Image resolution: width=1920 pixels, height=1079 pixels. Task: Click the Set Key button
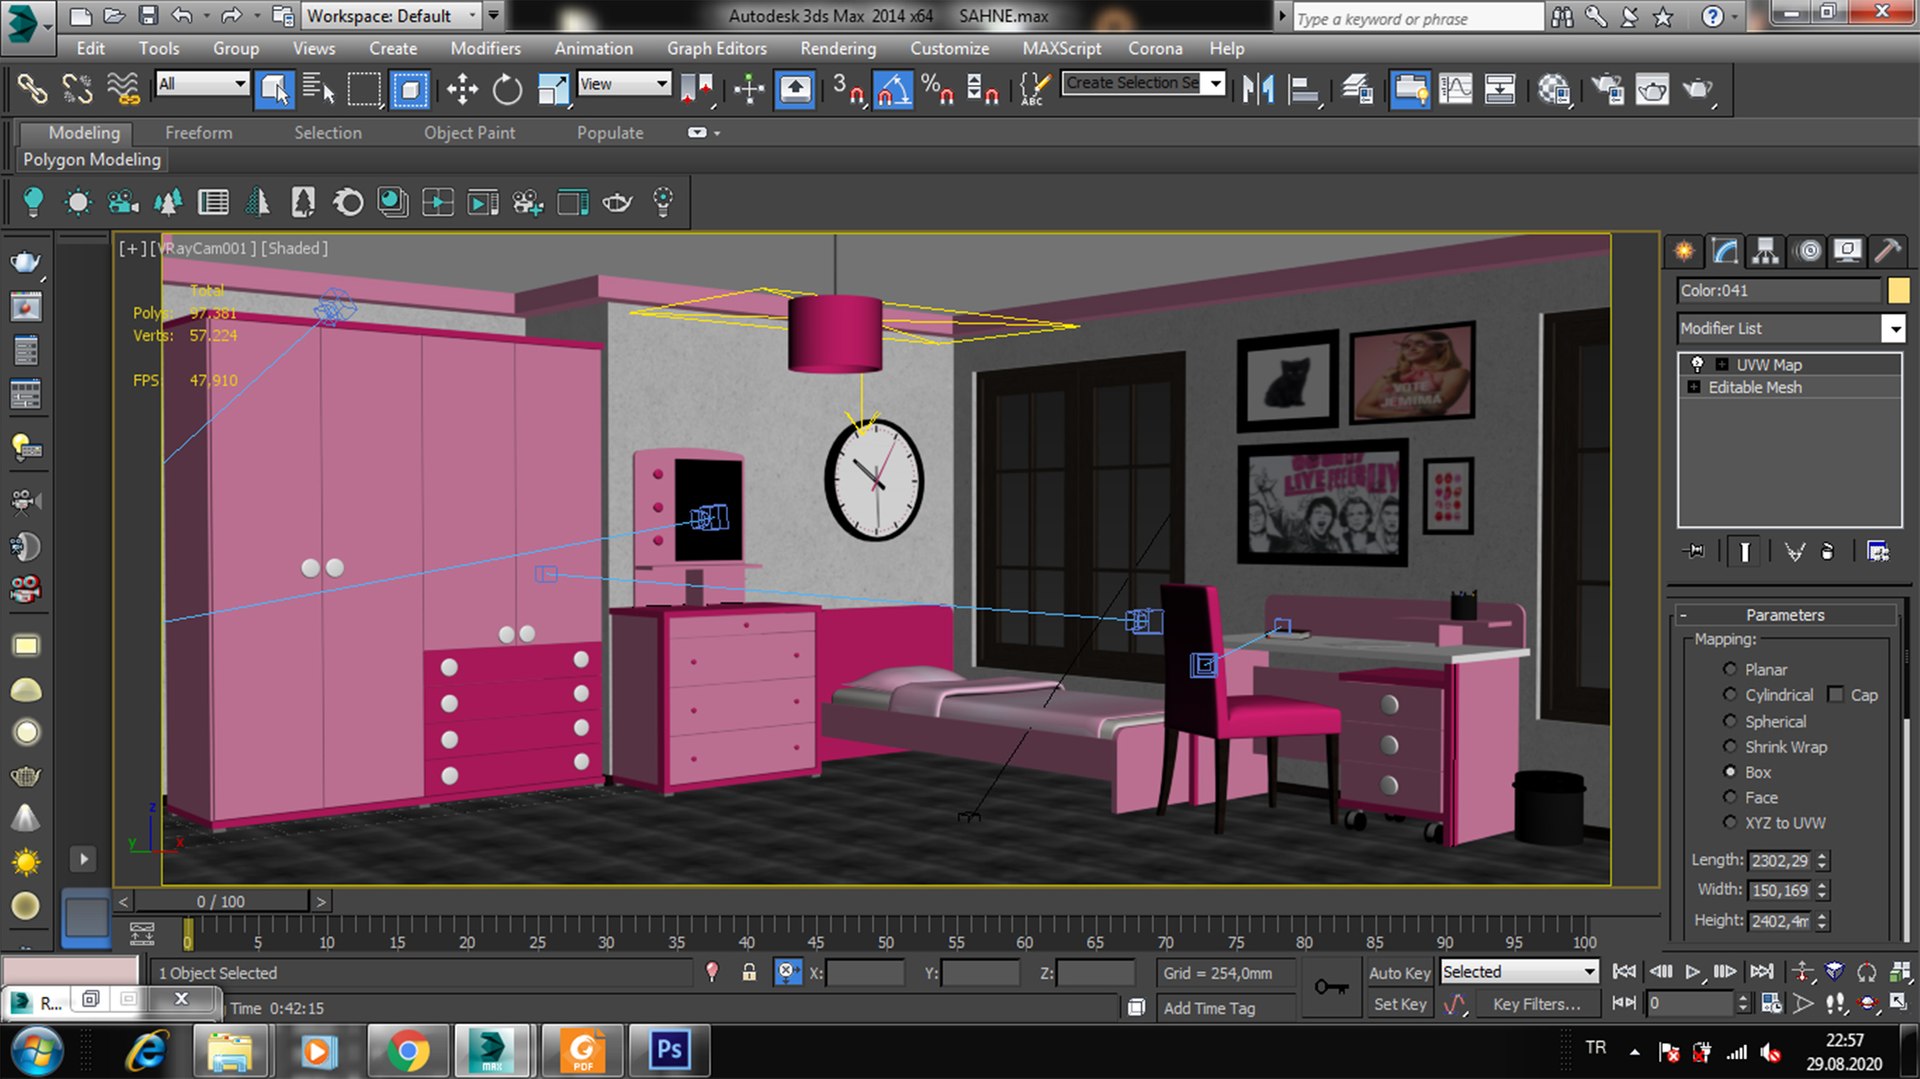click(1399, 1004)
